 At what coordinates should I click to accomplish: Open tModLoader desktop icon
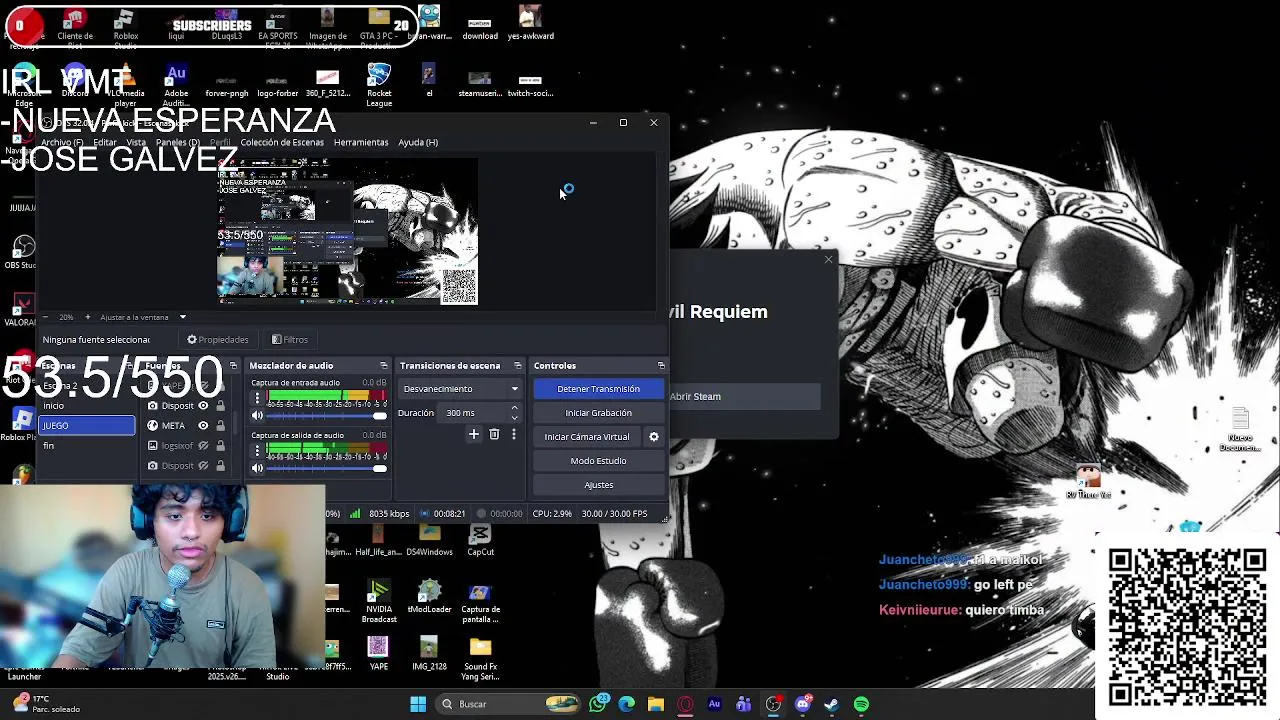click(429, 597)
